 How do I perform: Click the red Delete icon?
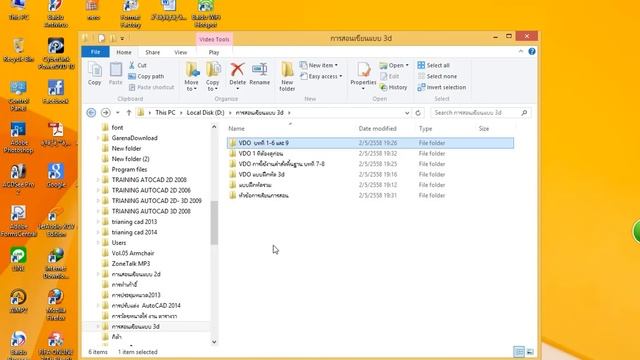tap(237, 70)
